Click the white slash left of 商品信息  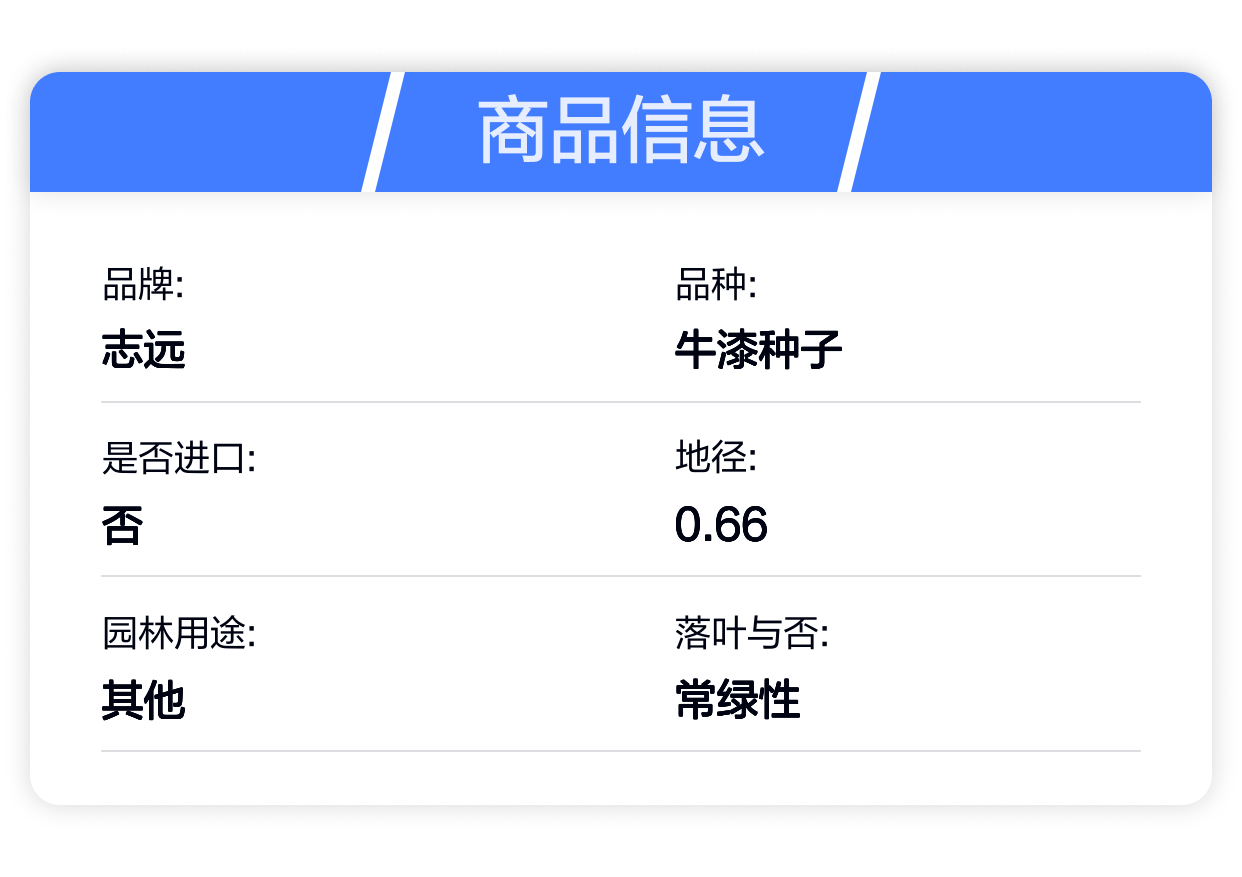coord(382,132)
